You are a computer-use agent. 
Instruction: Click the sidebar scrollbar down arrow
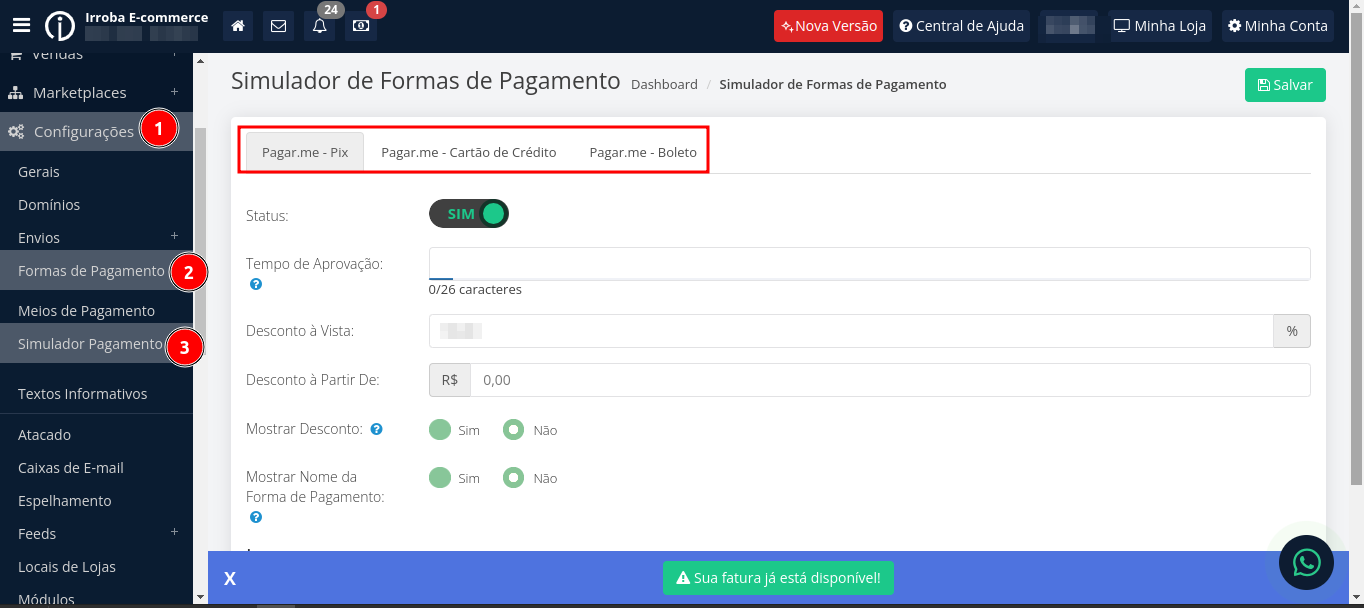[x=200, y=596]
